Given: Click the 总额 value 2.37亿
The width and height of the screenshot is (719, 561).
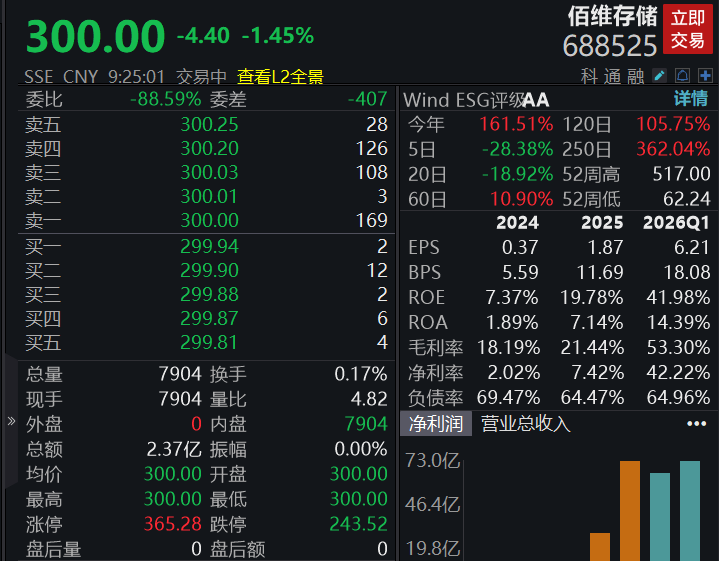Looking at the screenshot, I should pos(174,450).
